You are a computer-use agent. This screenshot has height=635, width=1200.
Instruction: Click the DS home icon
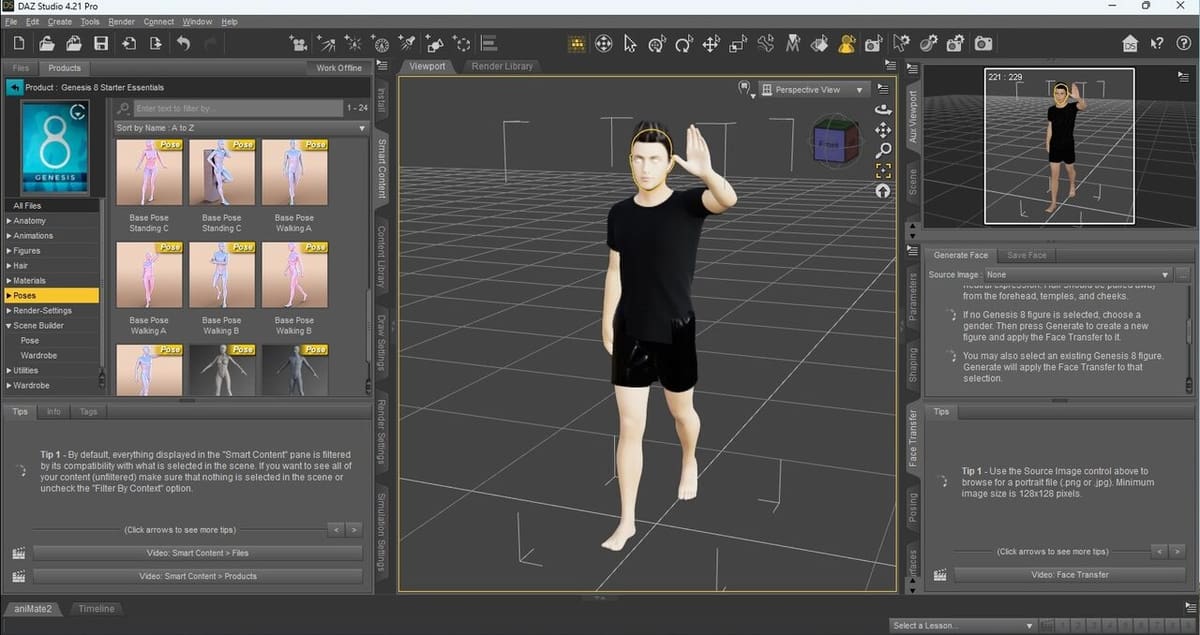coord(1130,43)
